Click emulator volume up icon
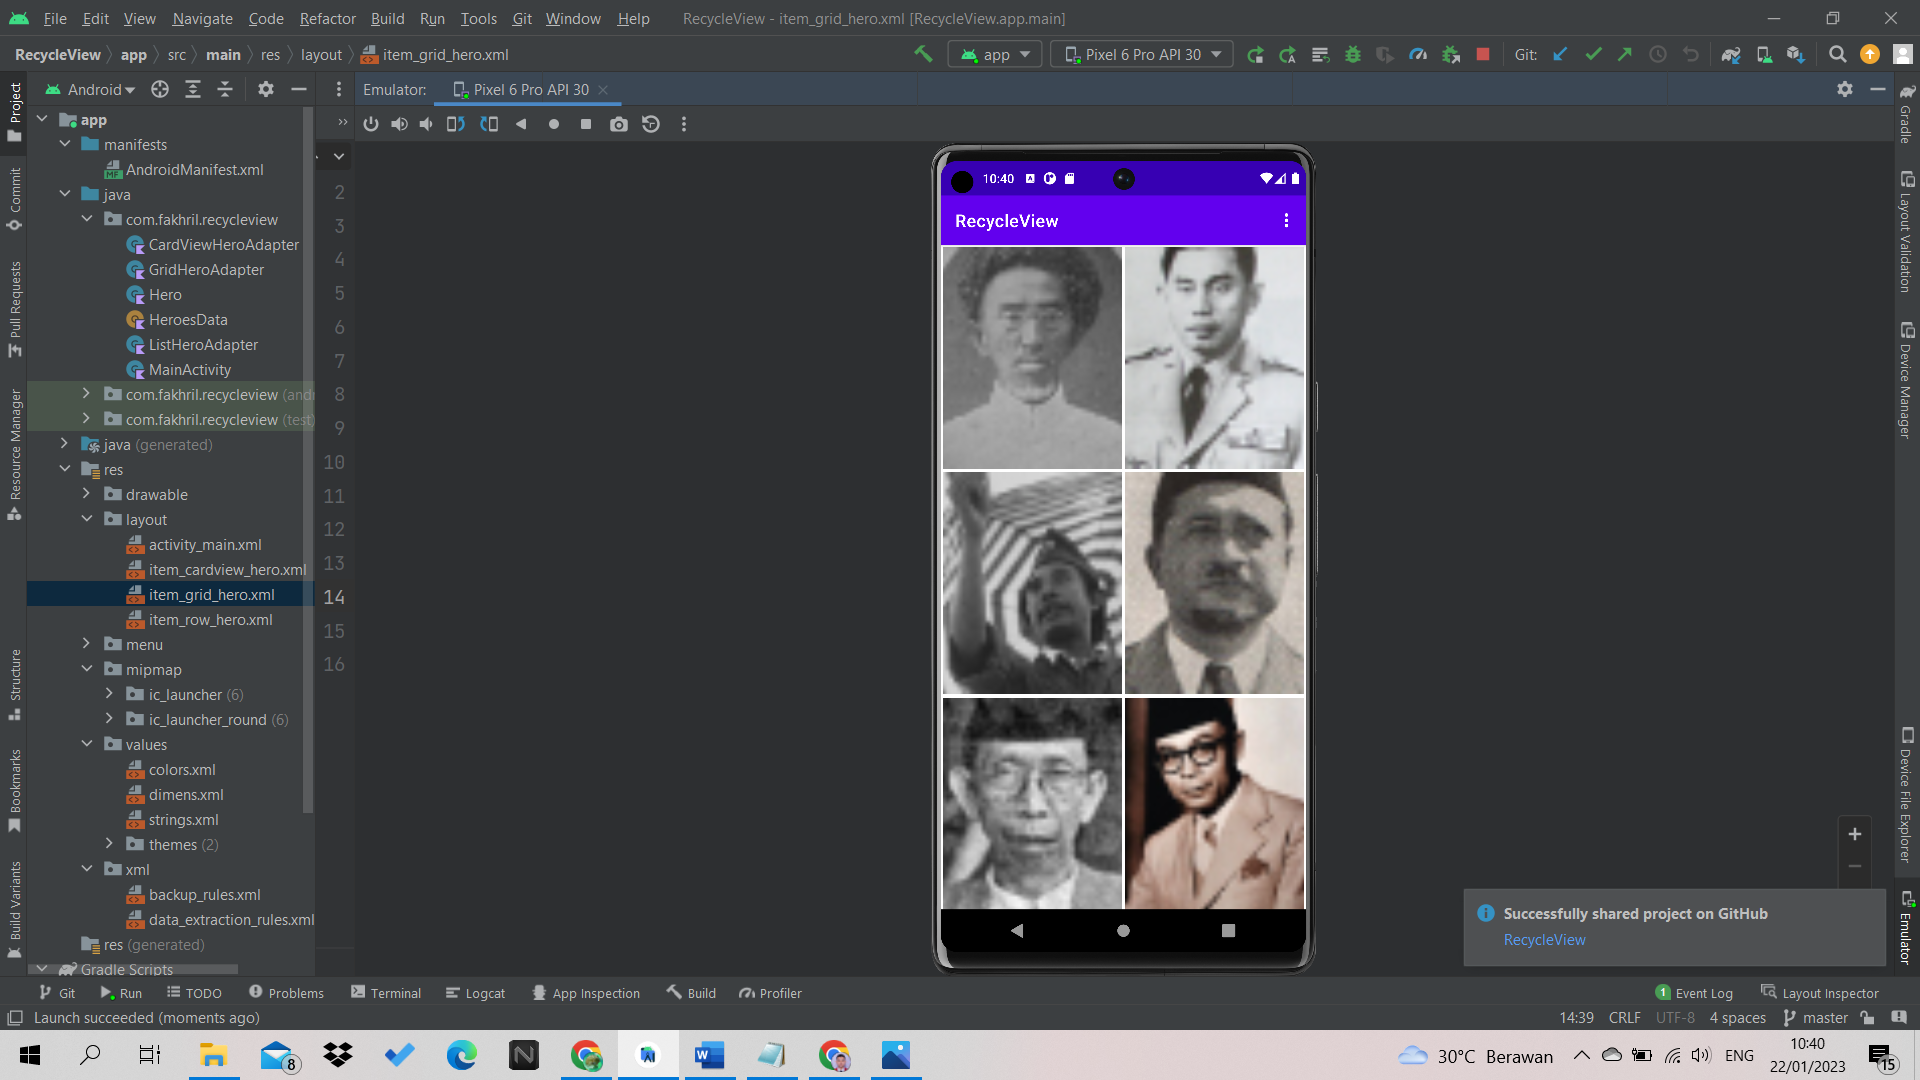 tap(399, 124)
